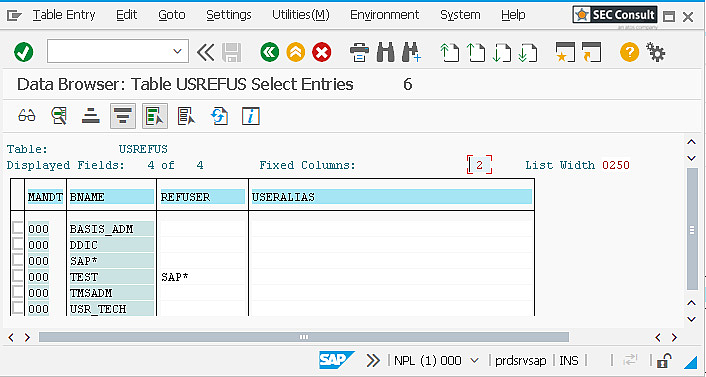
Task: Tick the checkbox for TEST row
Action: point(18,277)
